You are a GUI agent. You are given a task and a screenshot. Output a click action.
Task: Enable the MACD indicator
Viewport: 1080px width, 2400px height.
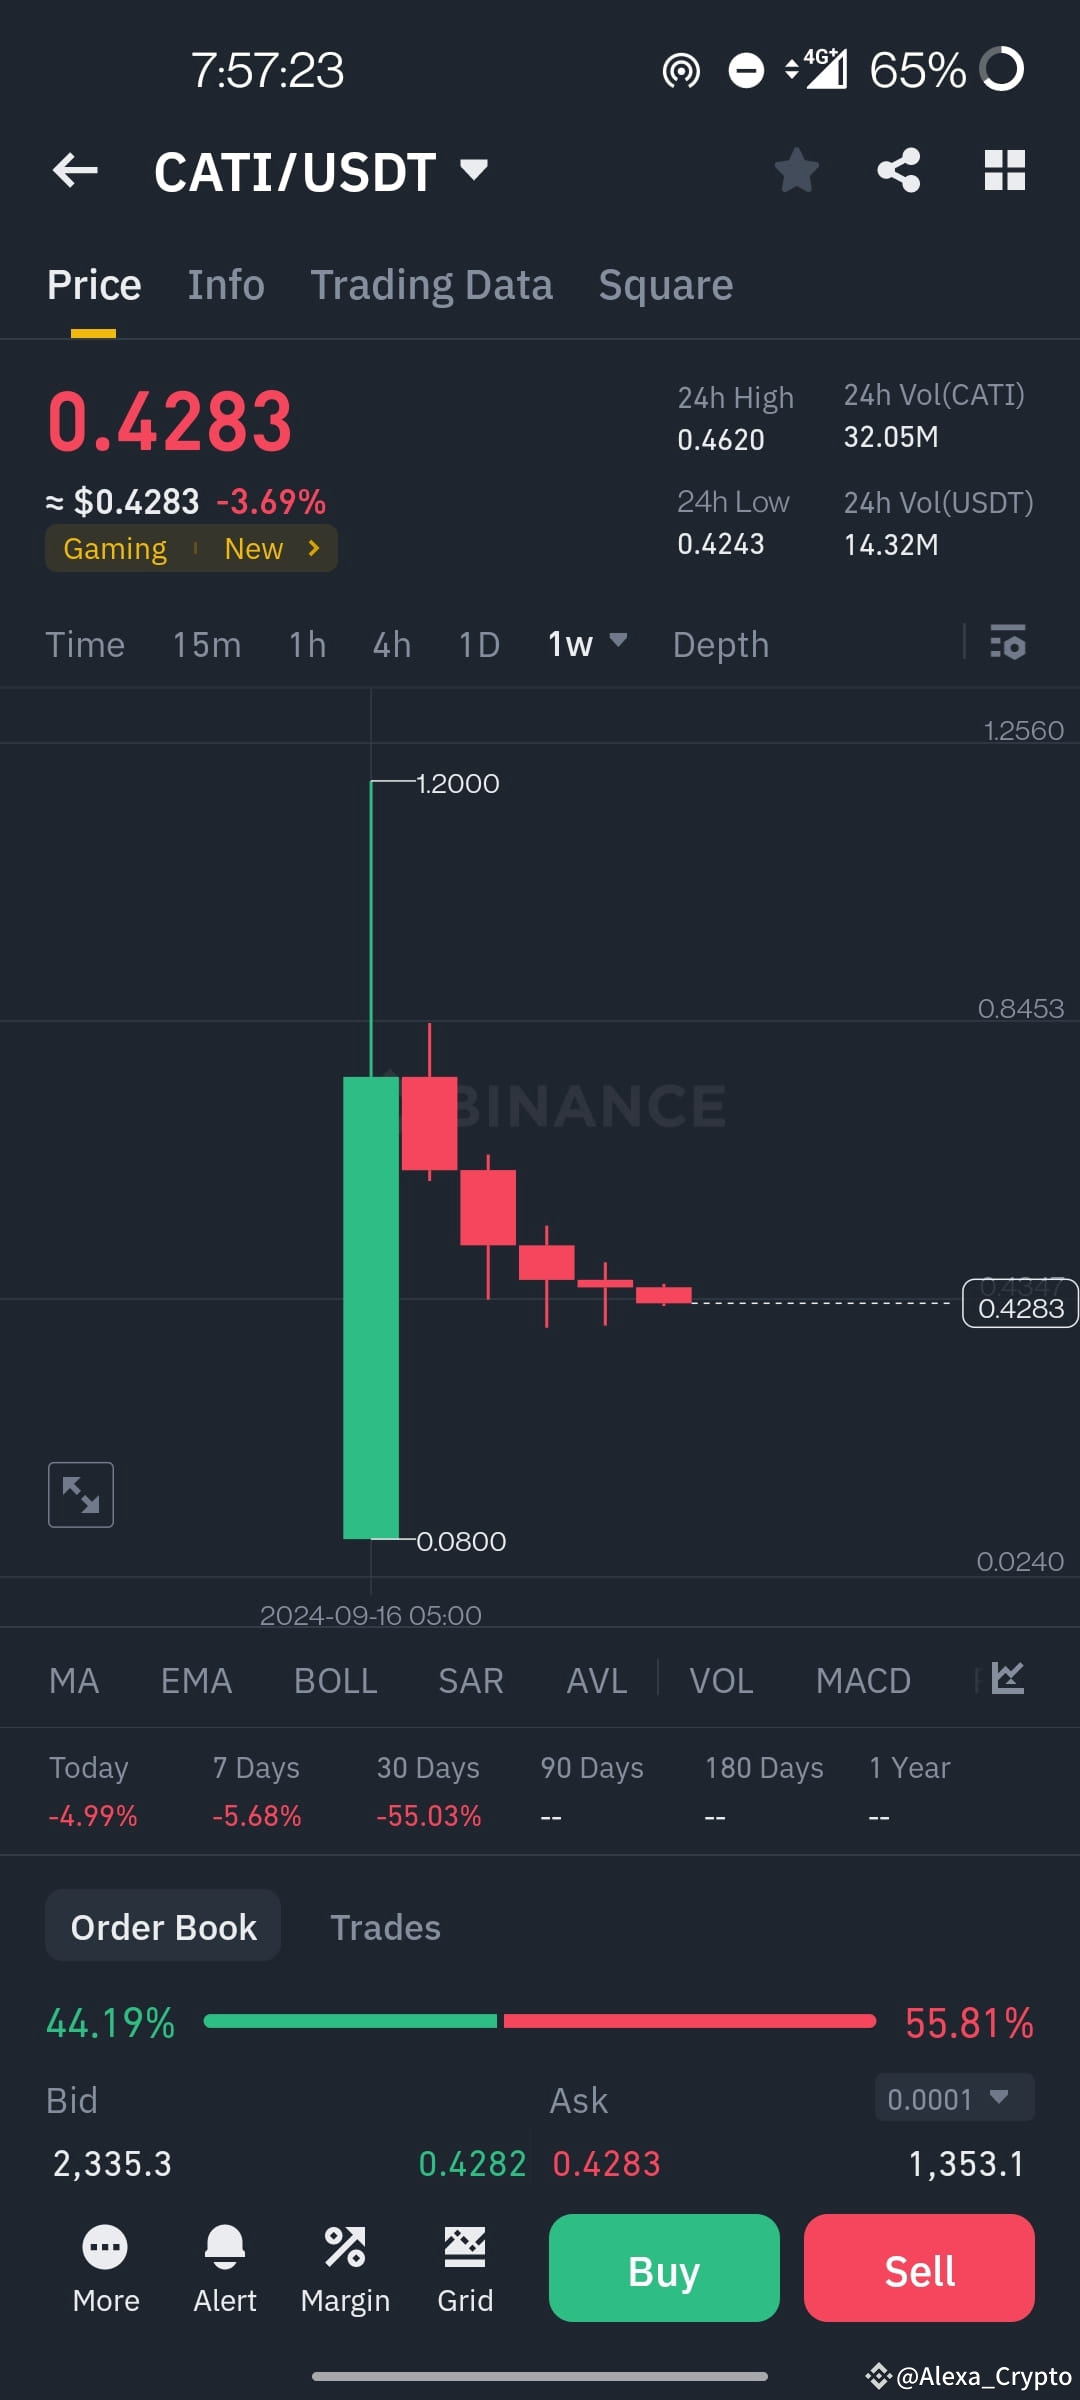pos(863,1680)
